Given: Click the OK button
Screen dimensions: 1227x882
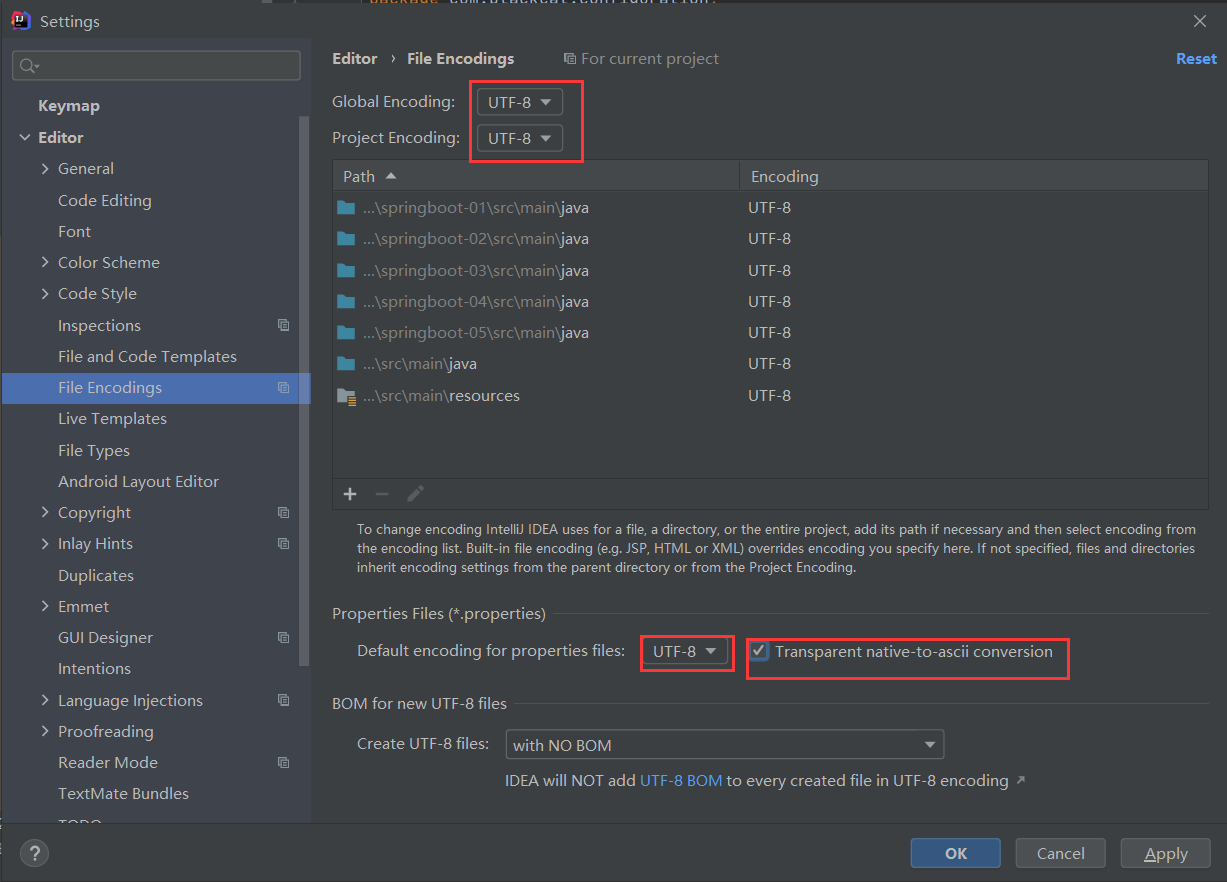Looking at the screenshot, I should click(x=956, y=853).
